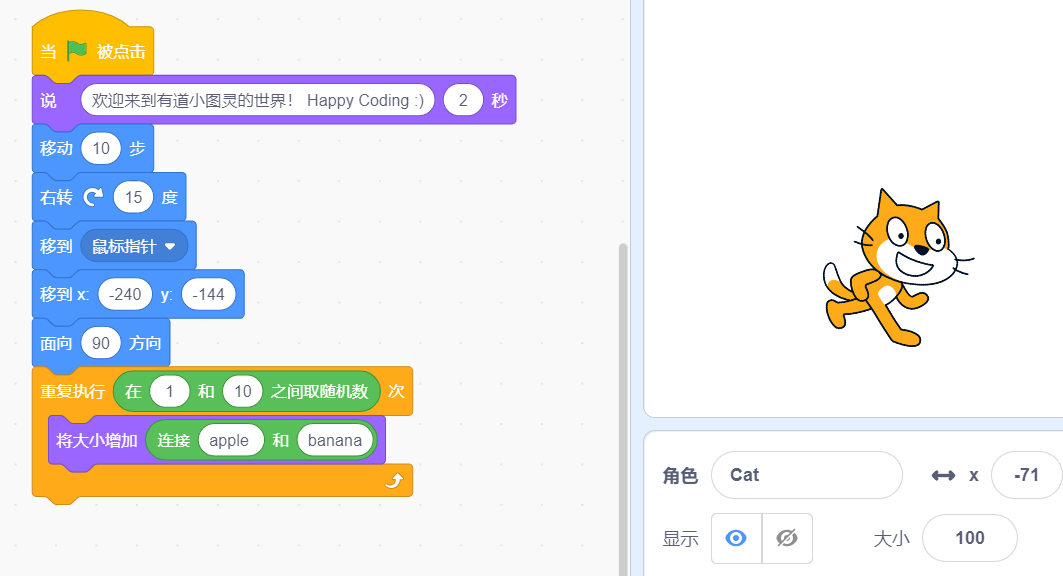This screenshot has height=576, width=1063.
Task: Click the sprite name field Cat
Action: (x=807, y=475)
